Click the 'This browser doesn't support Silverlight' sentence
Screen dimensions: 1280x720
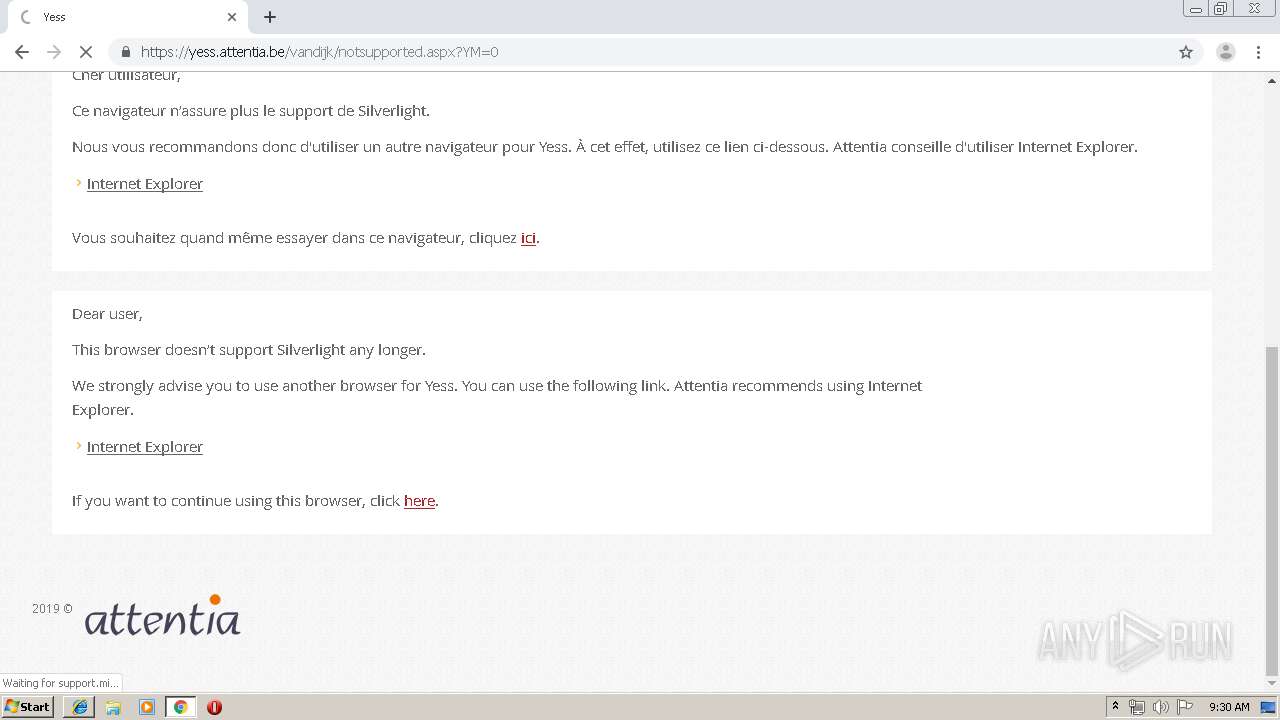pos(249,350)
